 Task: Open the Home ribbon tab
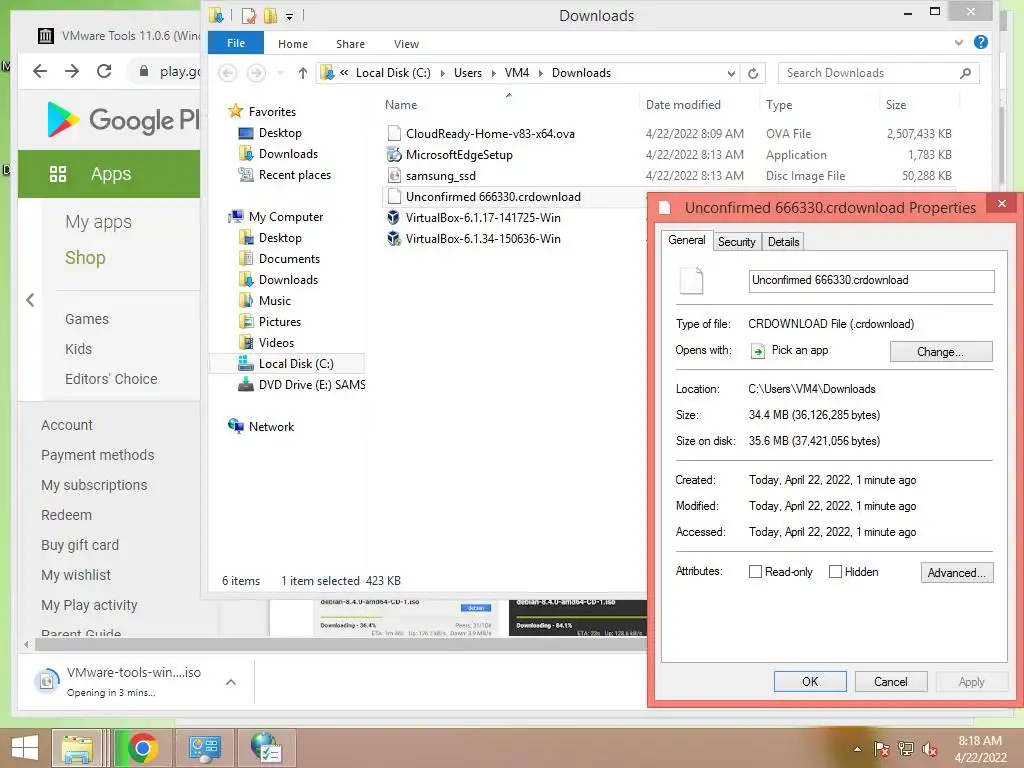(x=293, y=44)
